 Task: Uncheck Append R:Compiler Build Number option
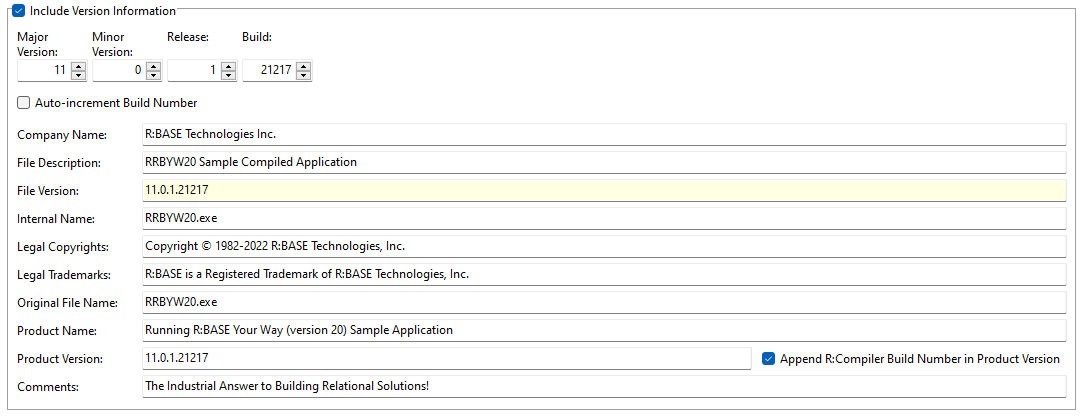tap(768, 359)
